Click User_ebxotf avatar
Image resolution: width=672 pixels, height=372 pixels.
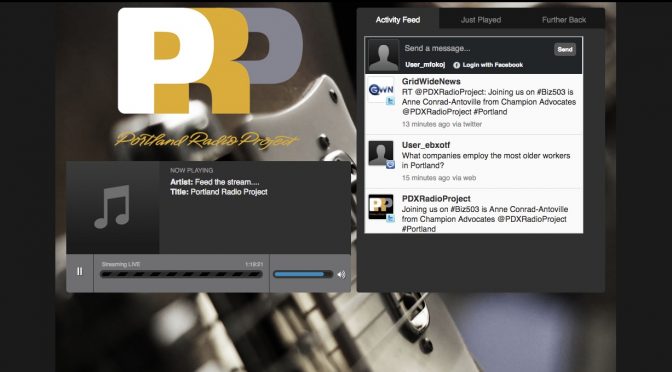[x=381, y=153]
